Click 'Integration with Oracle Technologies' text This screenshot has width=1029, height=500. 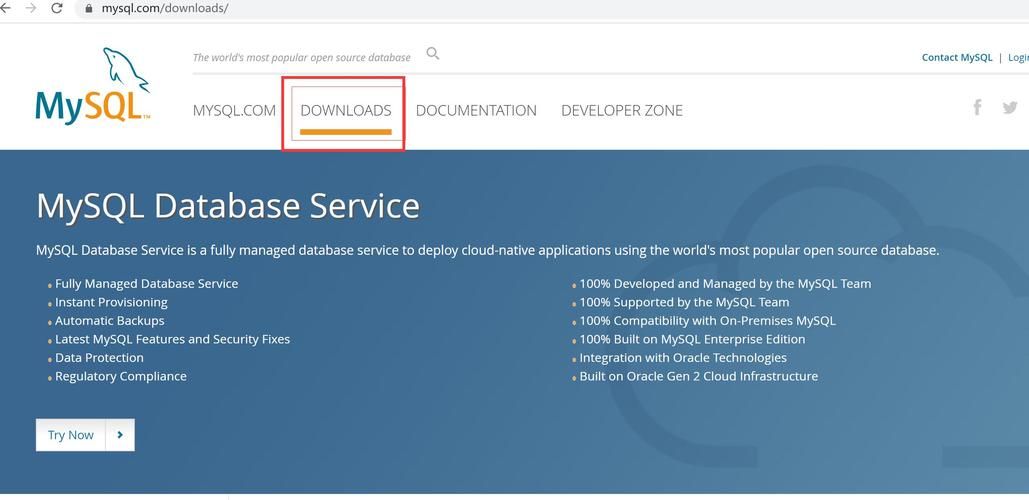coord(683,358)
